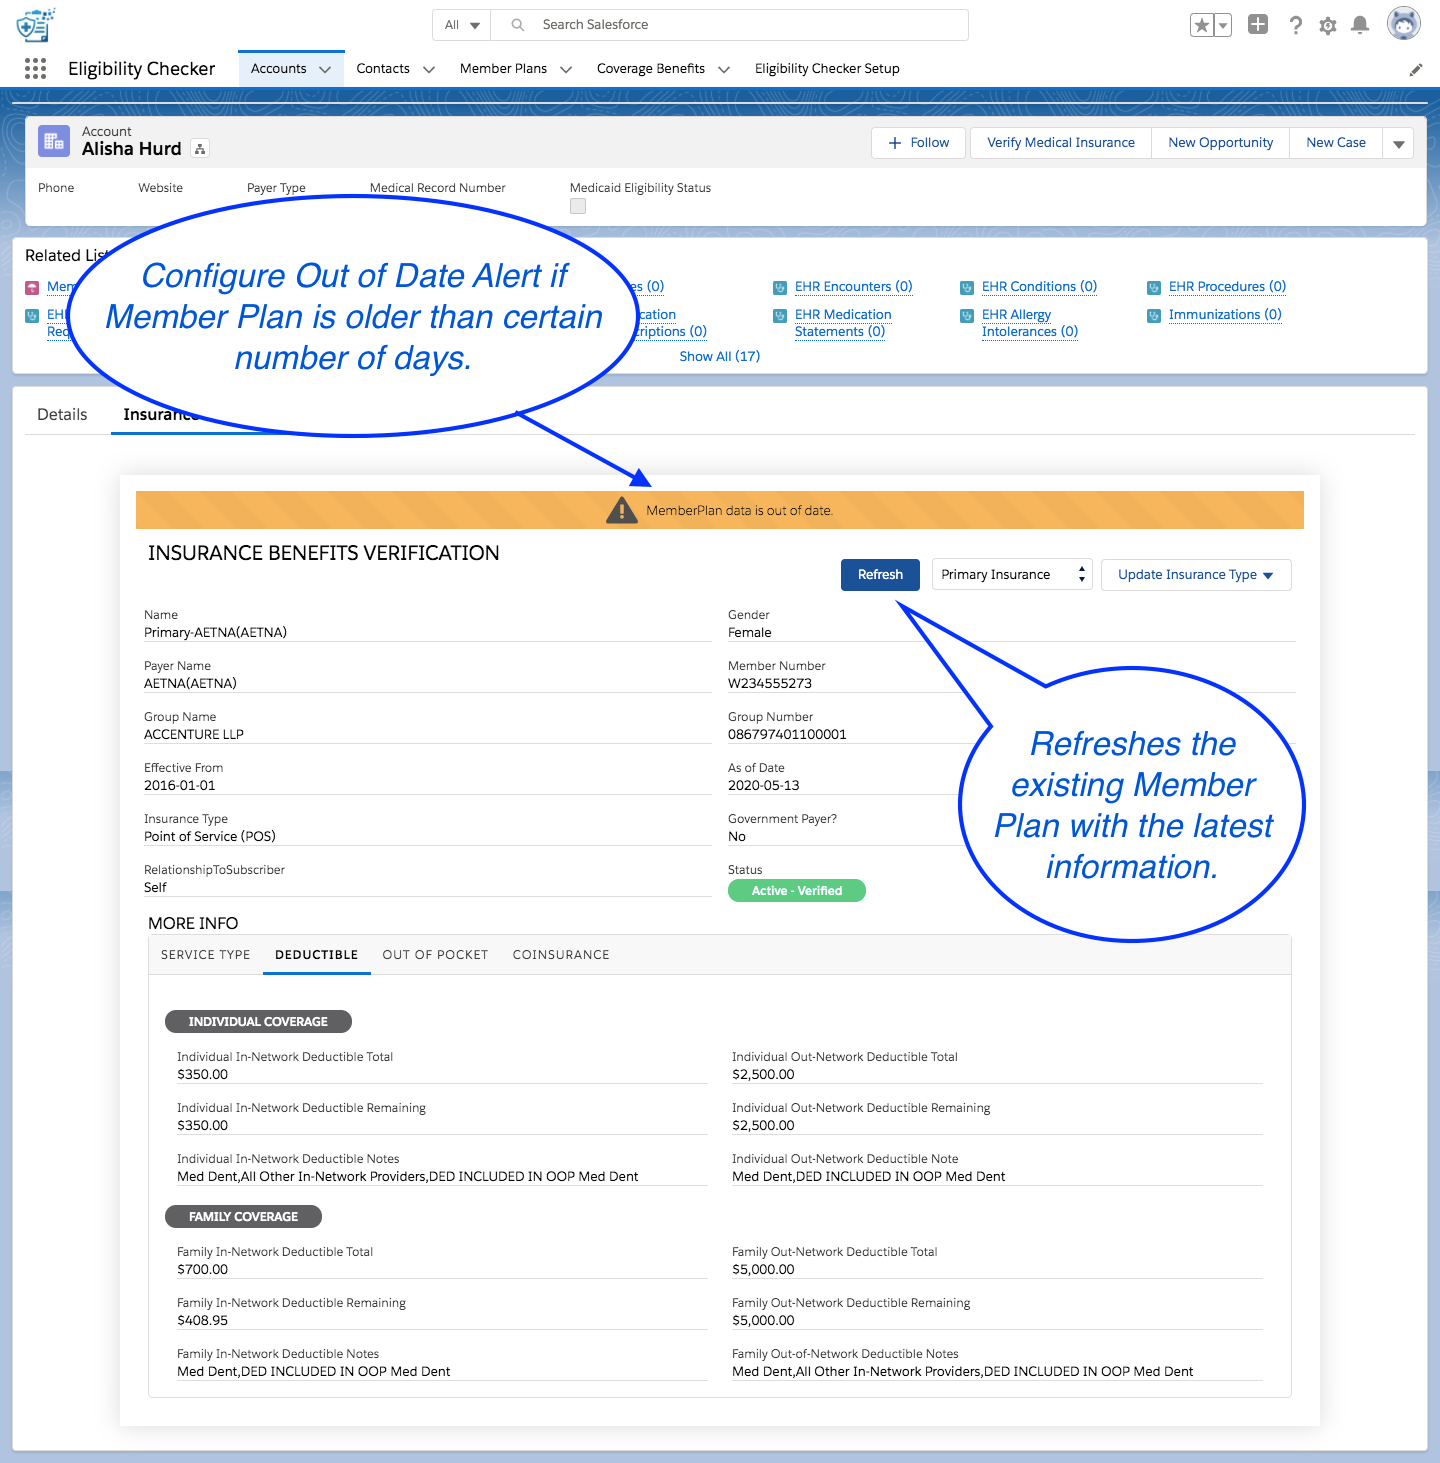
Task: Open the Setup gear icon
Action: click(1327, 26)
